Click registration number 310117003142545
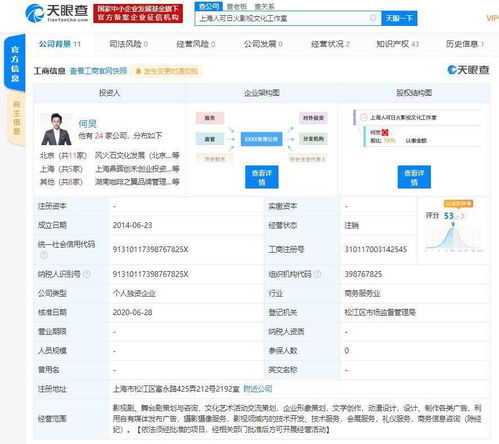The image size is (499, 444). tap(376, 249)
